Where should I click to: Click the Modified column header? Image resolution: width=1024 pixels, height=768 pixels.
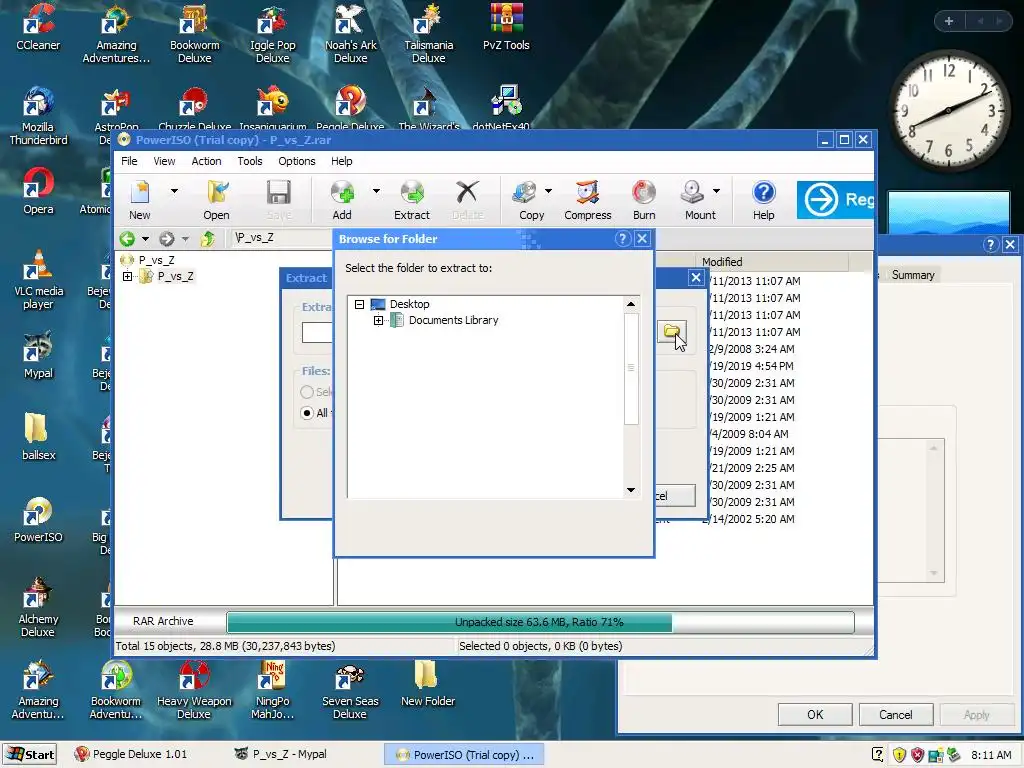pyautogui.click(x=772, y=262)
